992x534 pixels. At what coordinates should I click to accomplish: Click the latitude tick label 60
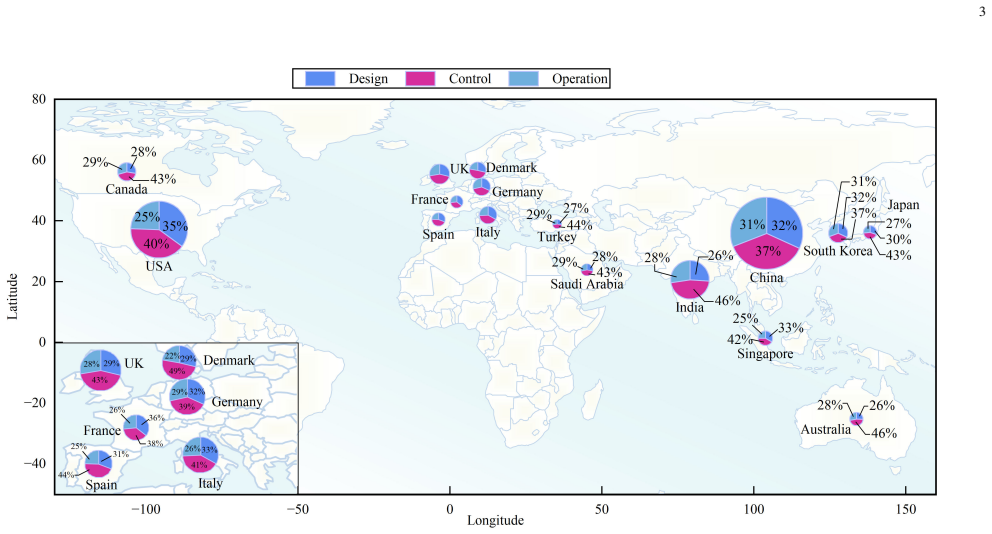(39, 160)
